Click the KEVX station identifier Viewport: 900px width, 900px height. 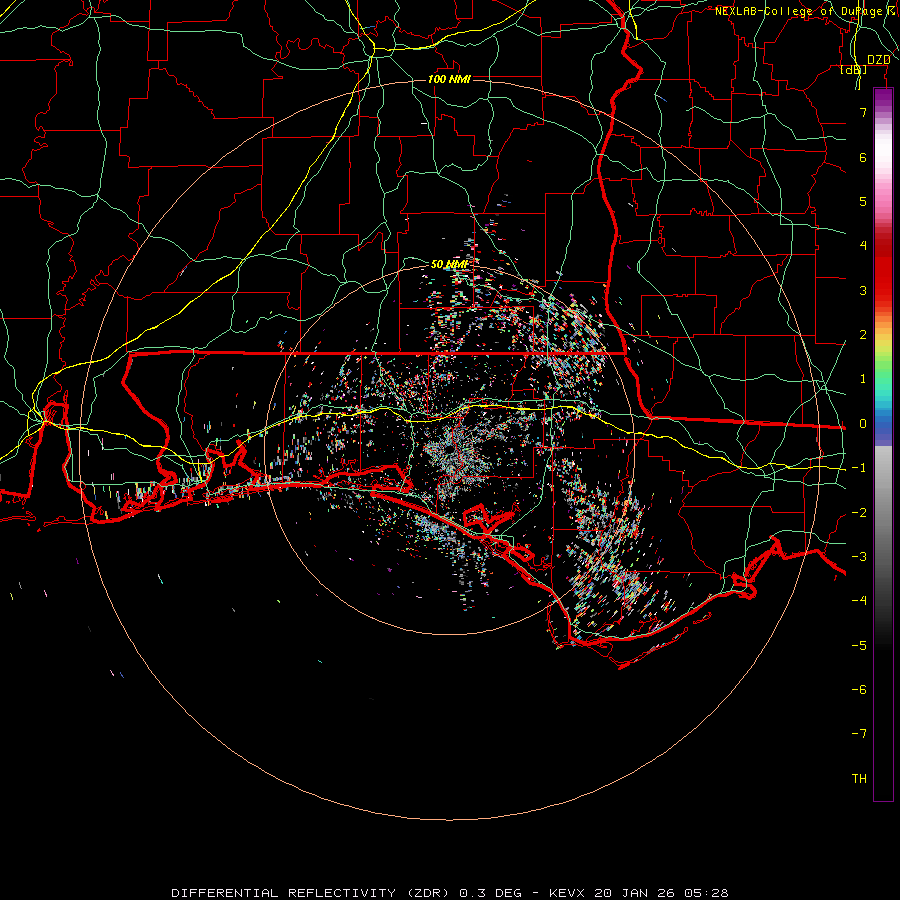pos(568,893)
